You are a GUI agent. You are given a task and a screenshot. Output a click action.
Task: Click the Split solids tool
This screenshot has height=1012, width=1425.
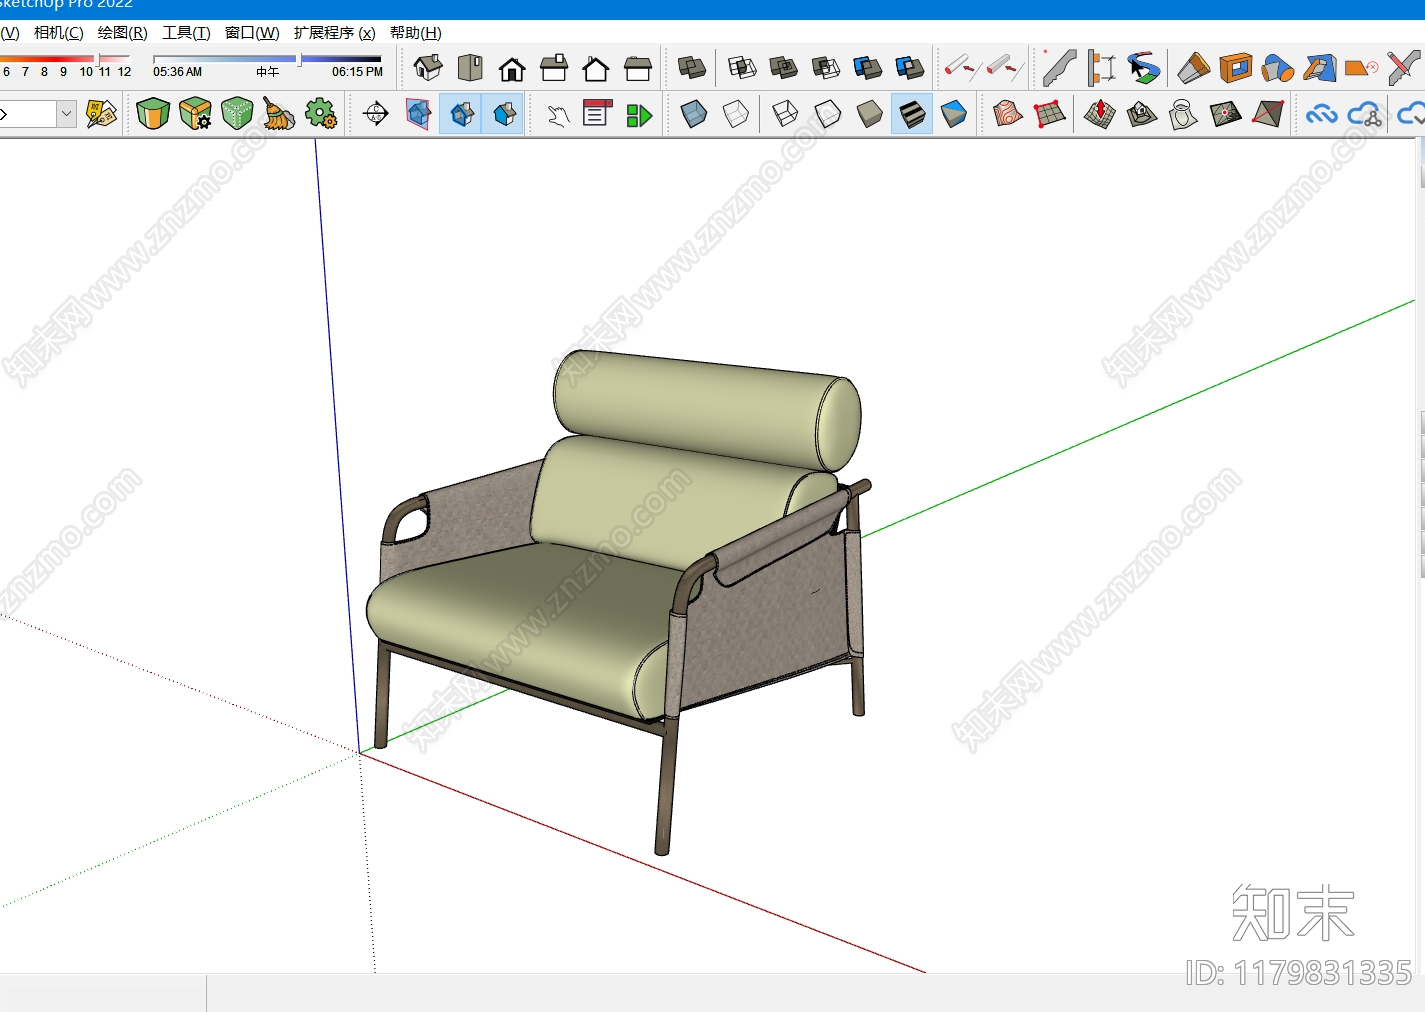coord(910,68)
